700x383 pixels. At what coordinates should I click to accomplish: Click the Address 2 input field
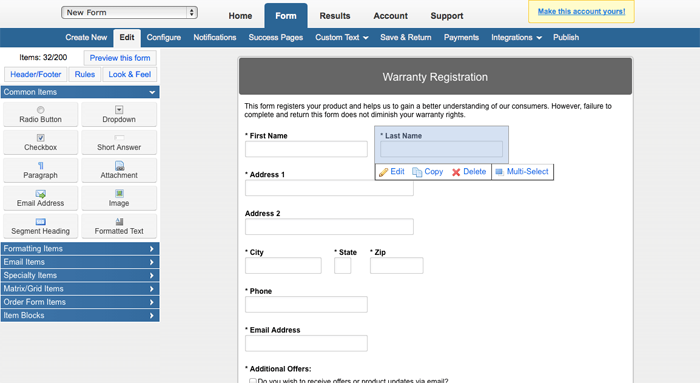[x=329, y=227]
